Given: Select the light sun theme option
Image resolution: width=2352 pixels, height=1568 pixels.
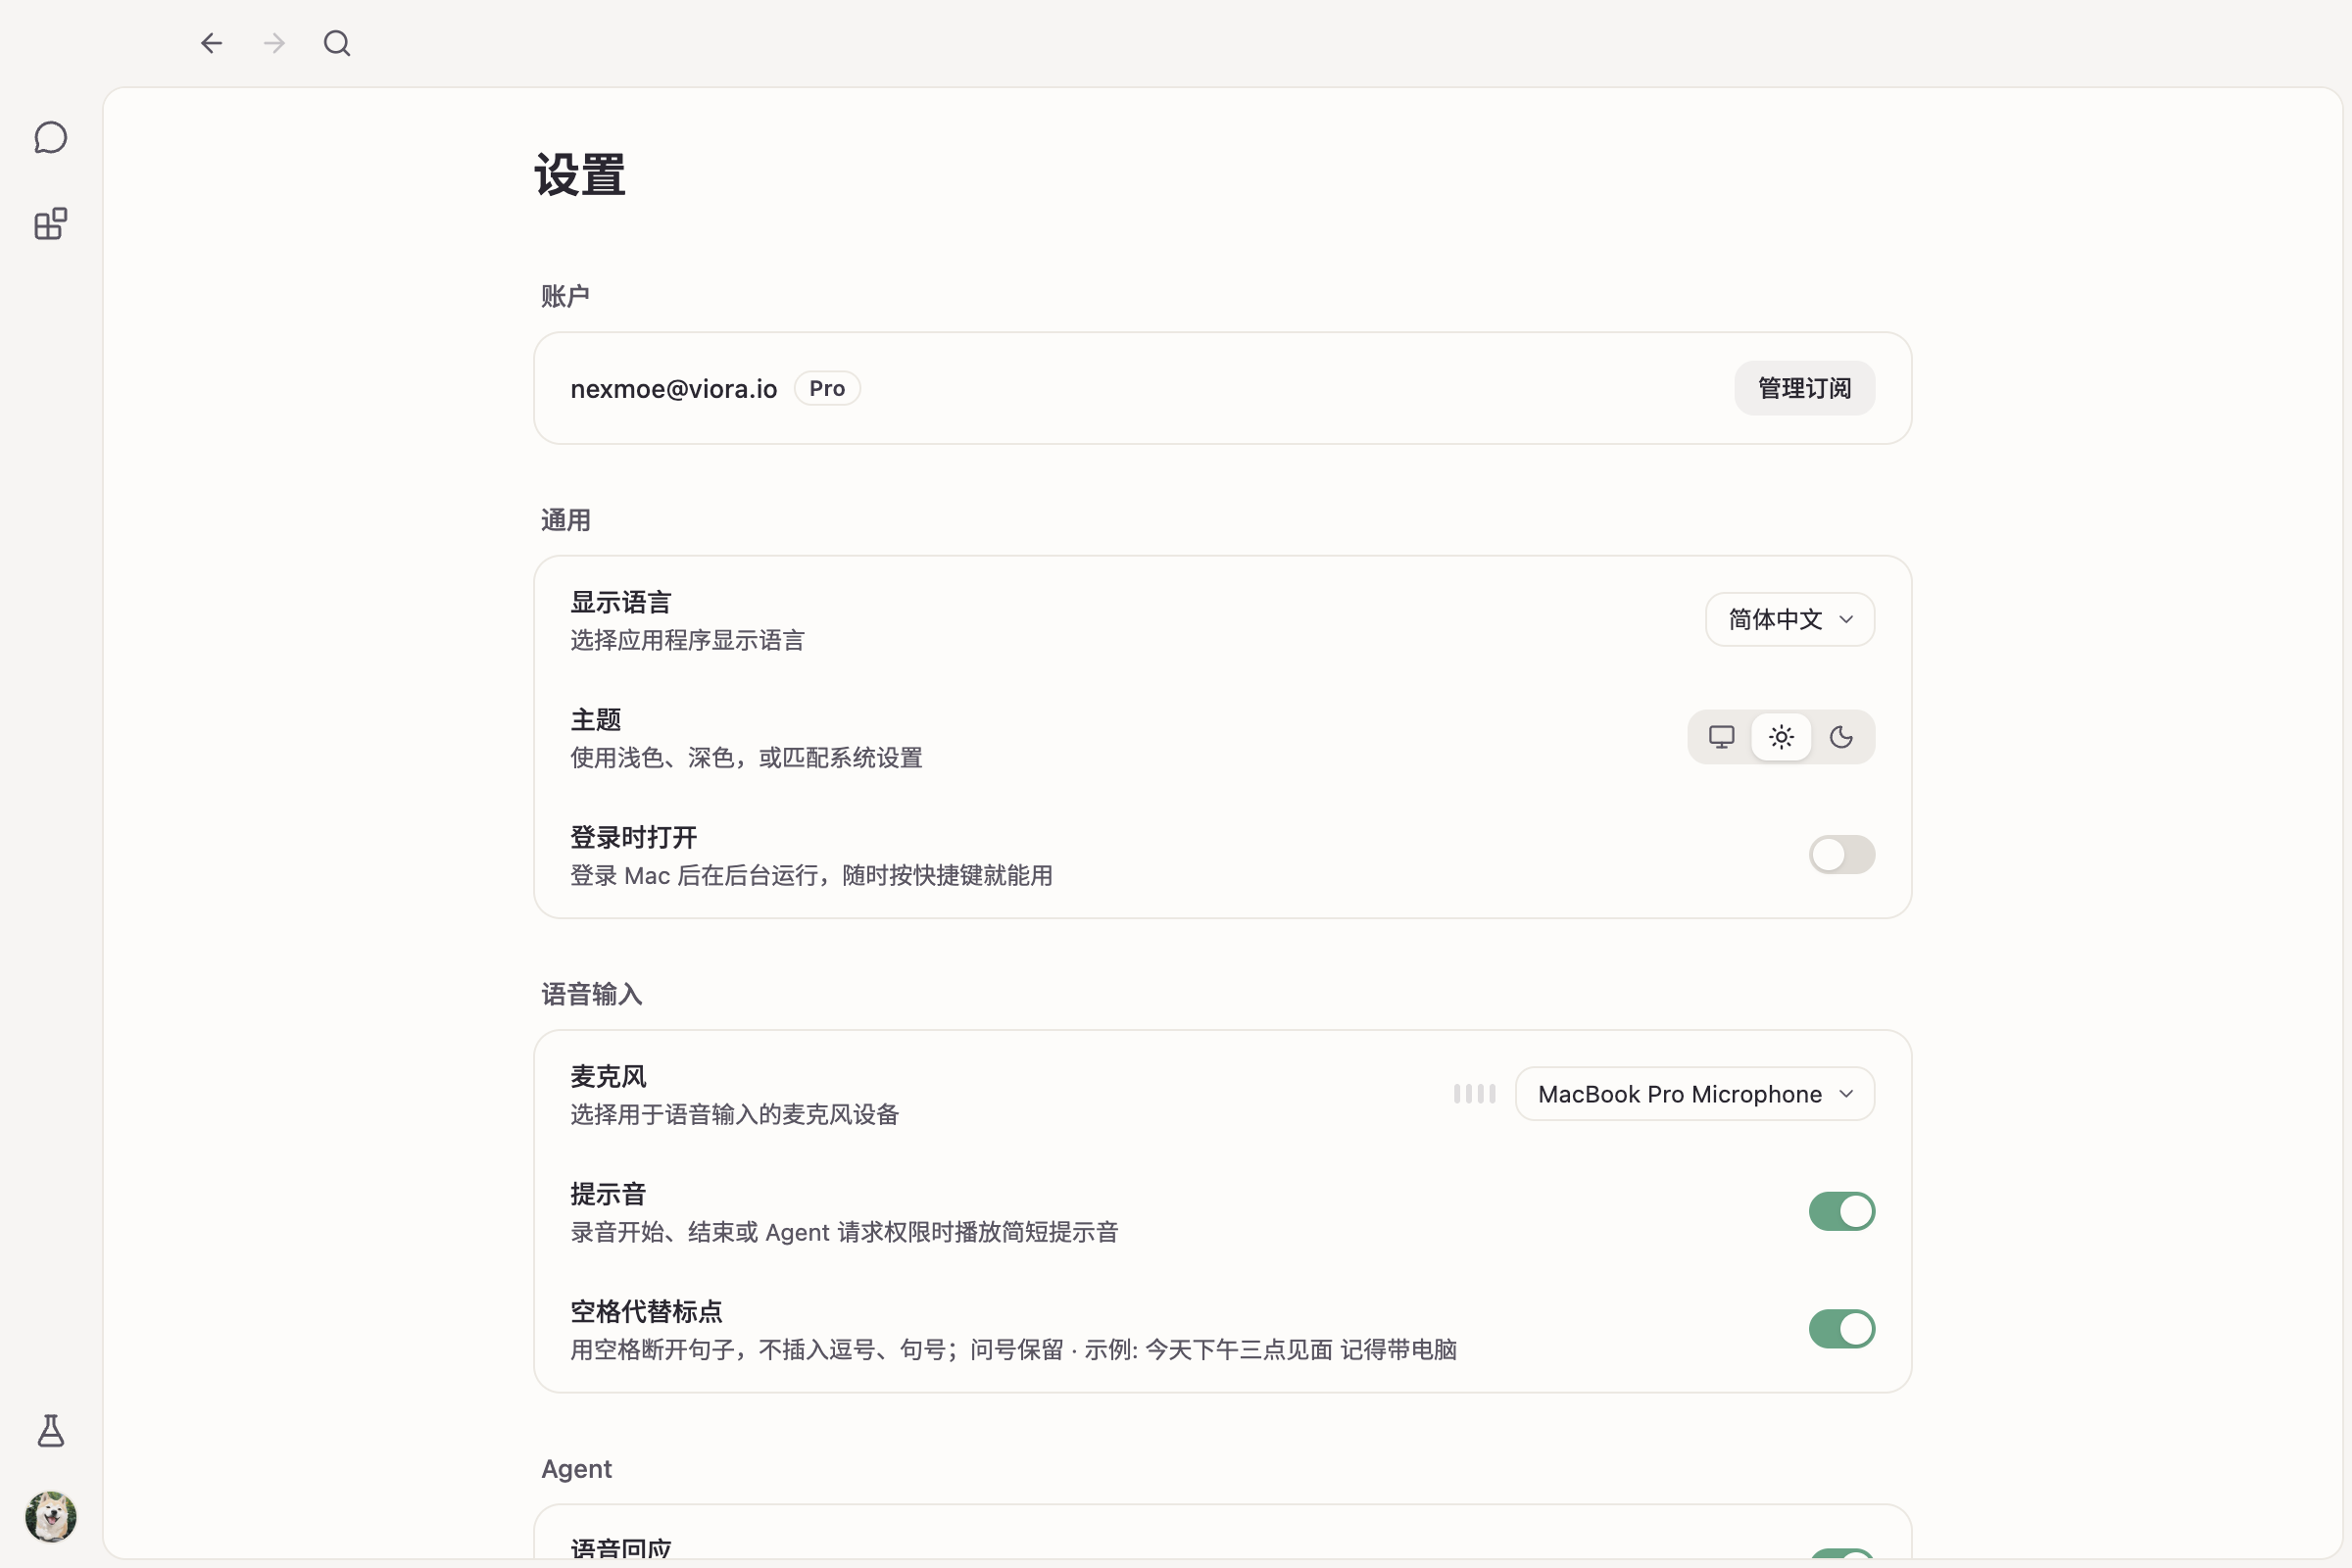Looking at the screenshot, I should (x=1781, y=737).
